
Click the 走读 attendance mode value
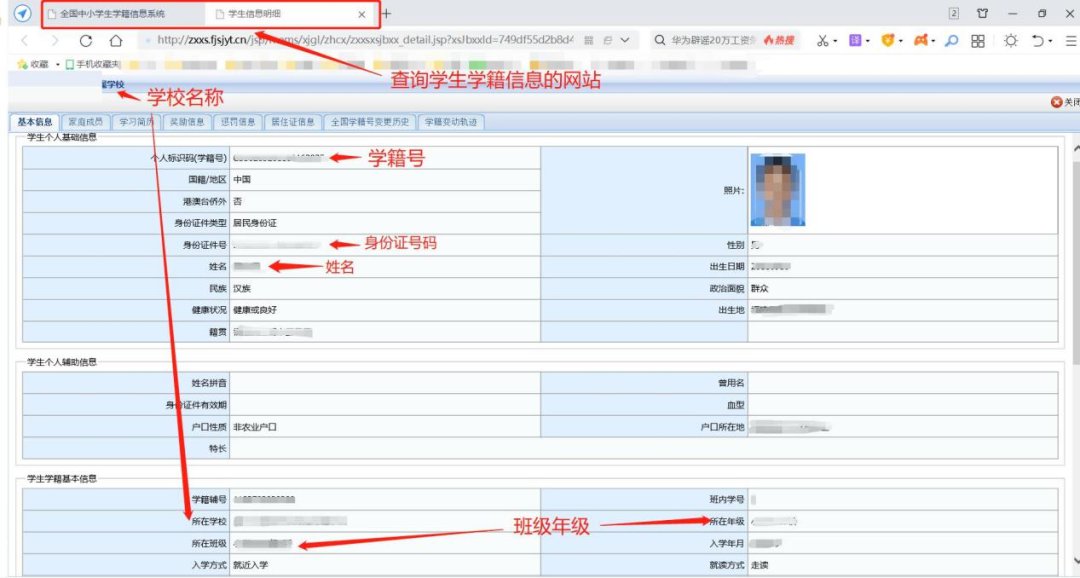(x=760, y=566)
